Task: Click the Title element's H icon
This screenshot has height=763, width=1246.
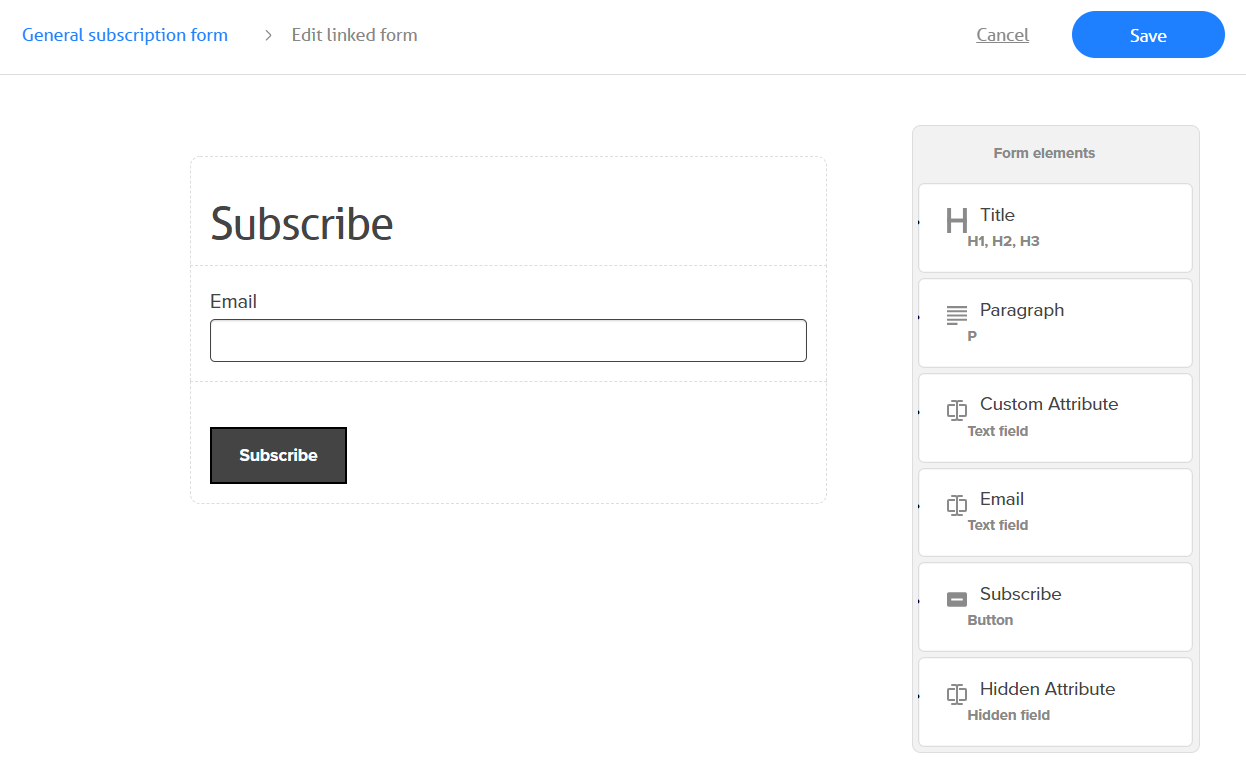Action: [957, 220]
